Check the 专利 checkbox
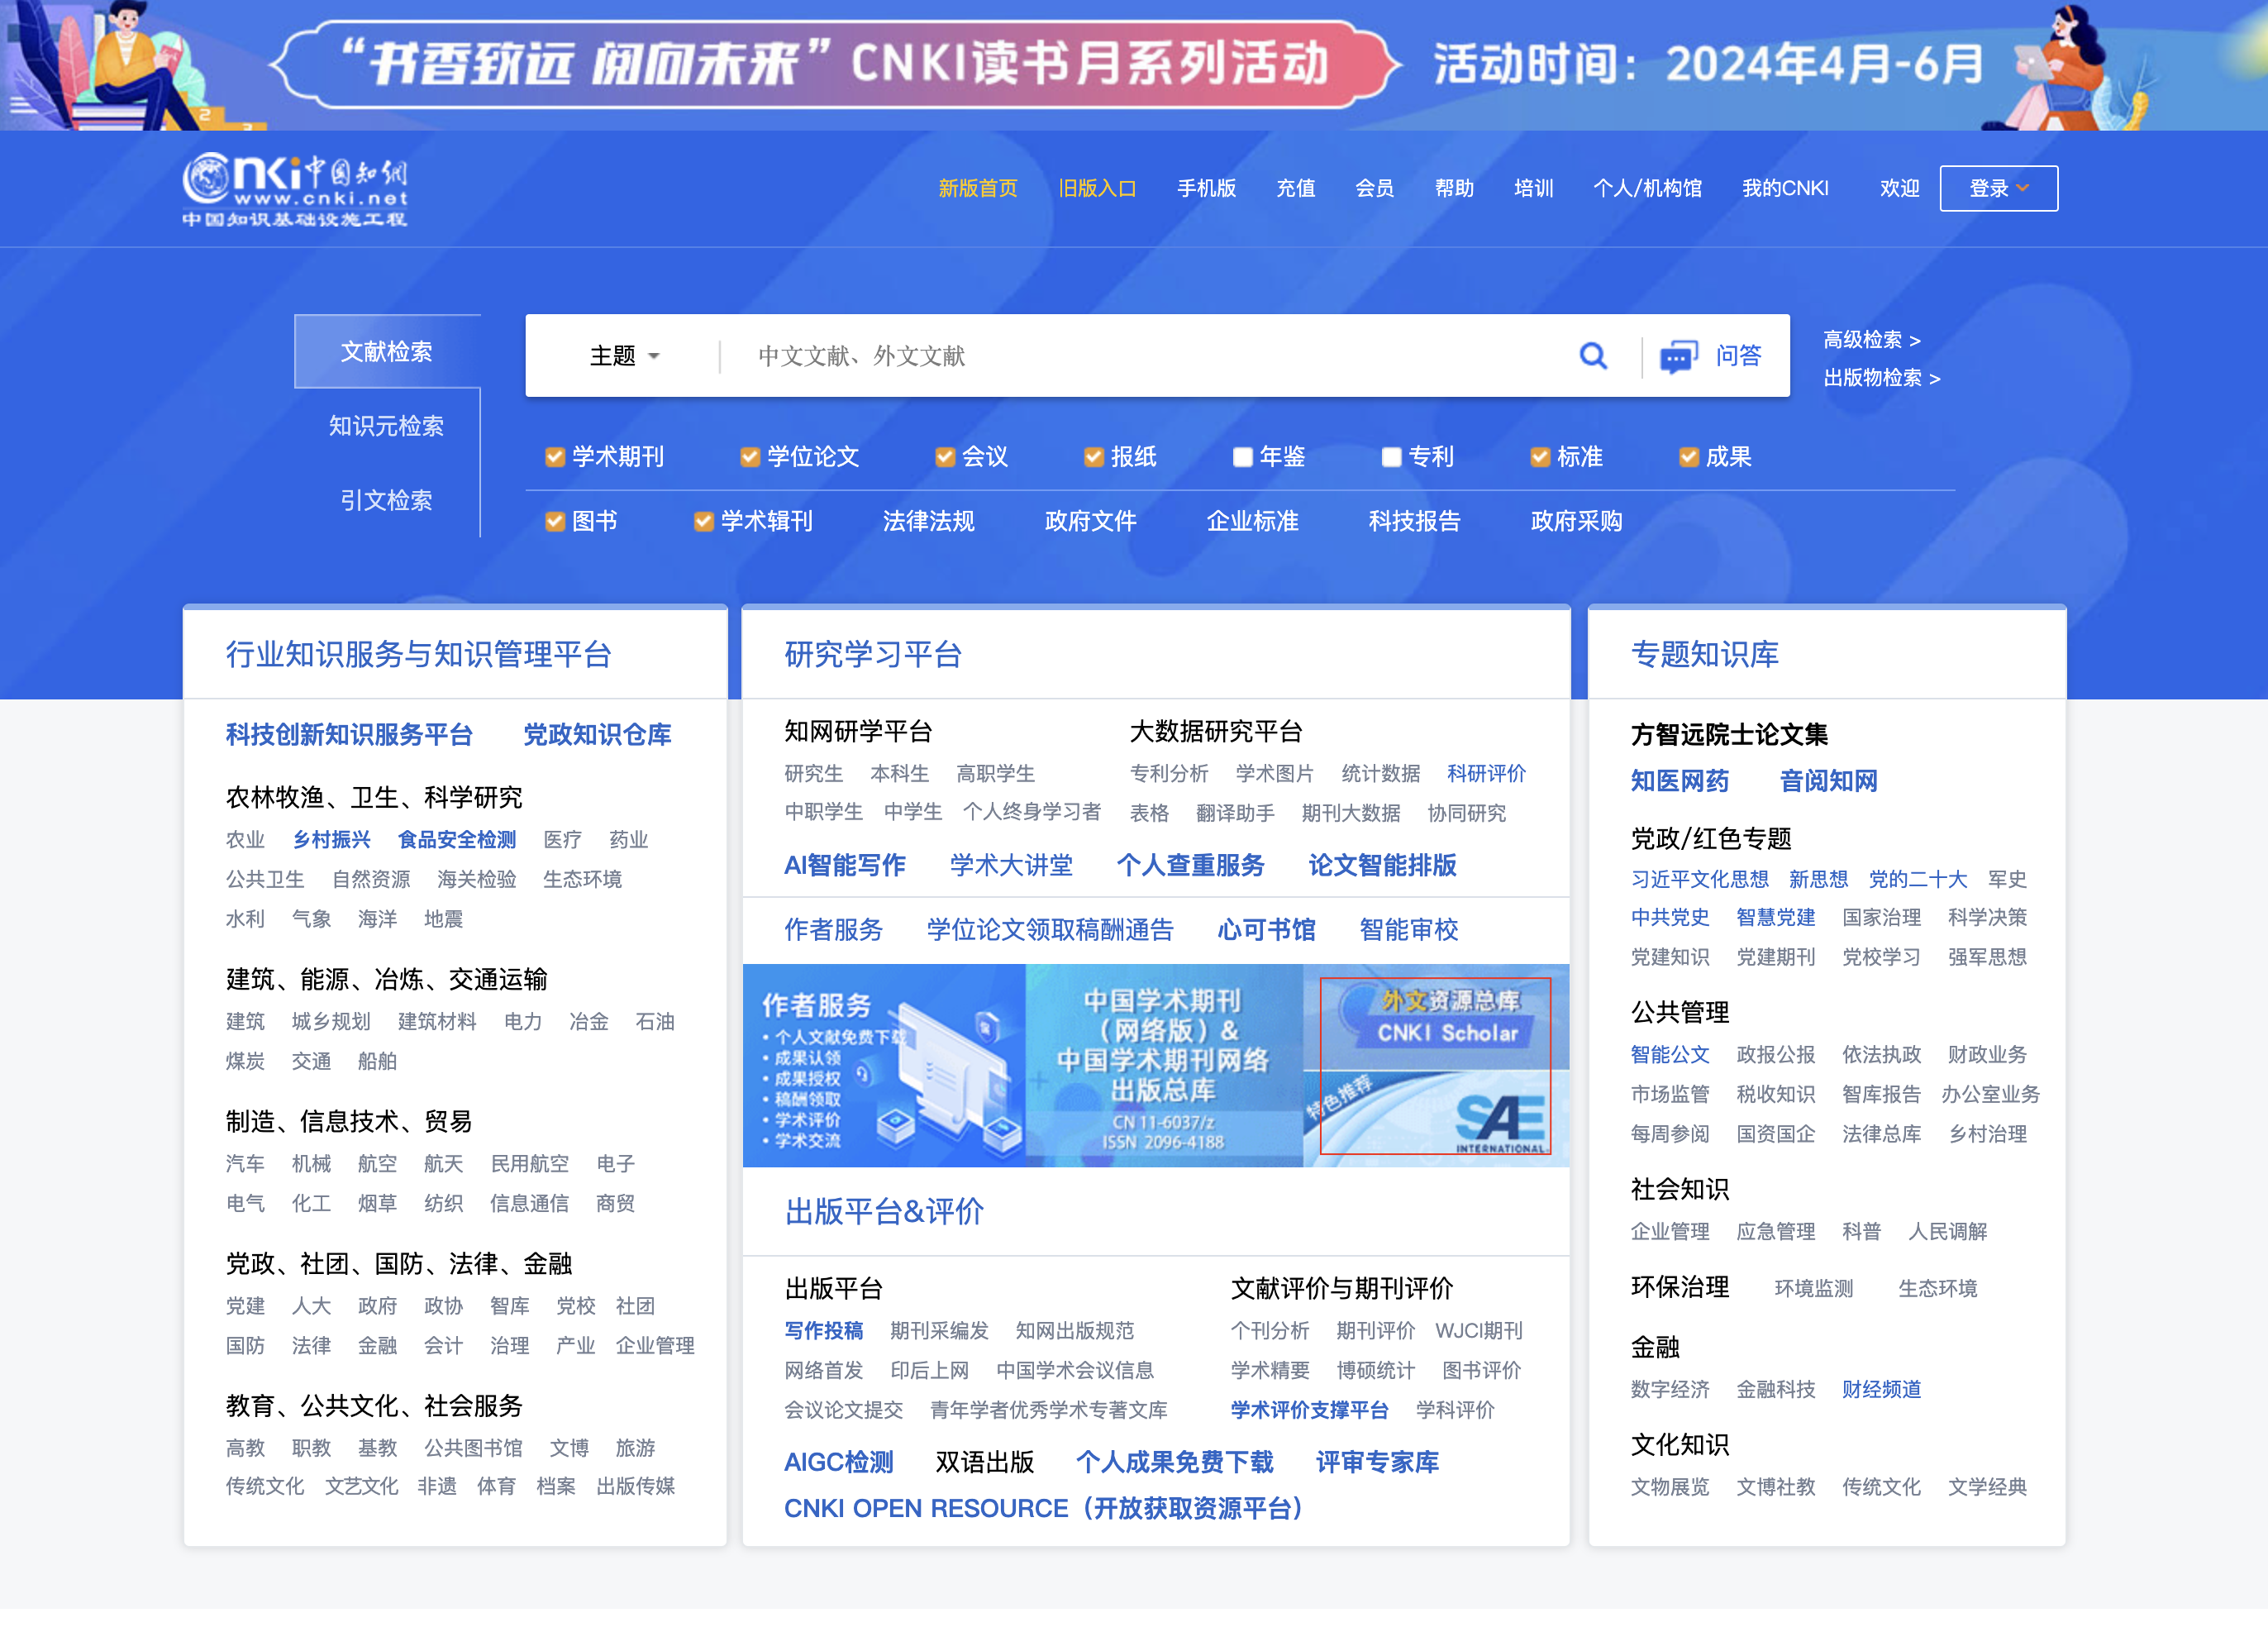This screenshot has height=1632, width=2268. tap(1391, 457)
